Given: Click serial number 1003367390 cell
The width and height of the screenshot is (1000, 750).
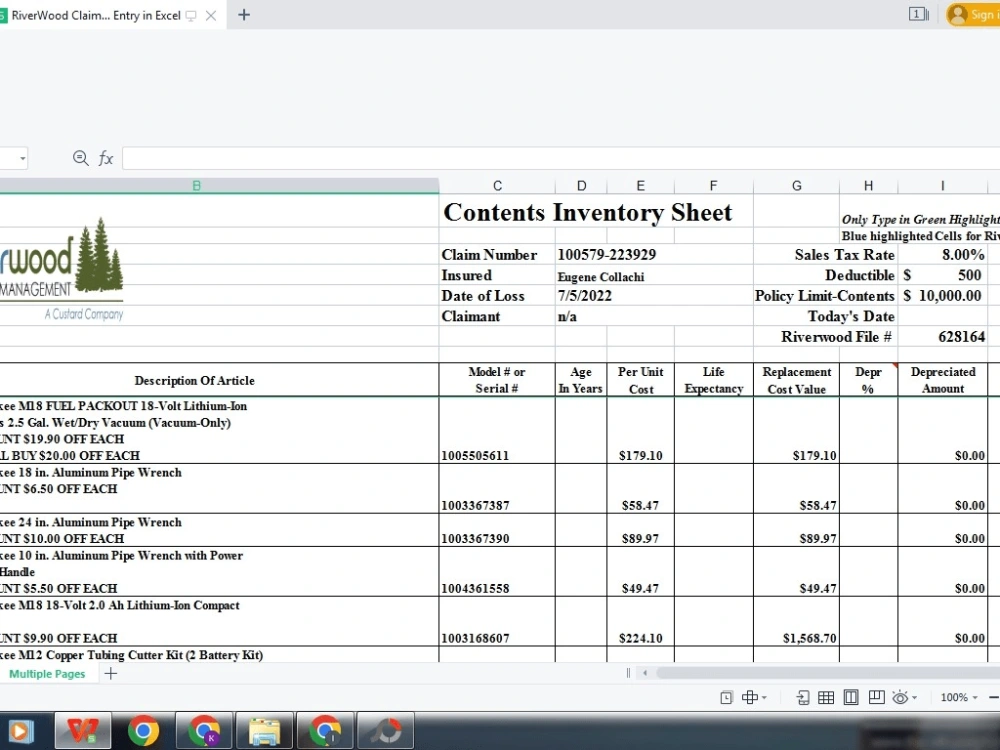Looking at the screenshot, I should pyautogui.click(x=497, y=530).
